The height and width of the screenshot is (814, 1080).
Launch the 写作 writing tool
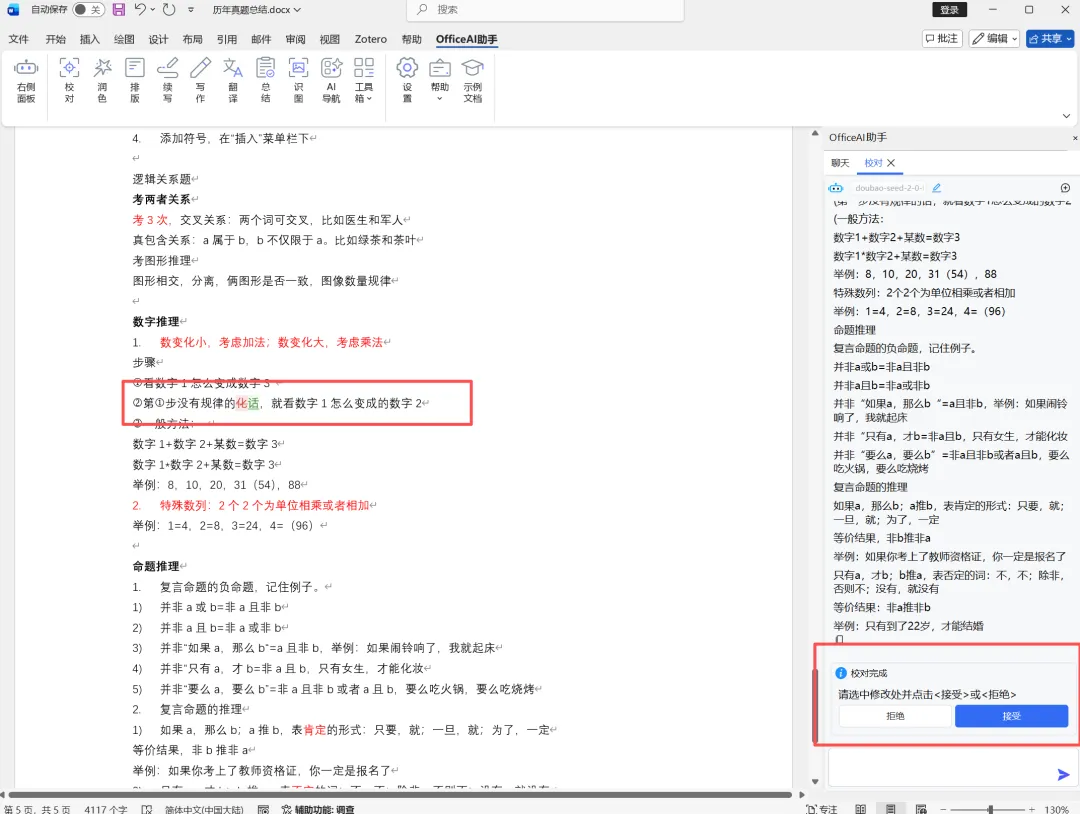[x=200, y=80]
